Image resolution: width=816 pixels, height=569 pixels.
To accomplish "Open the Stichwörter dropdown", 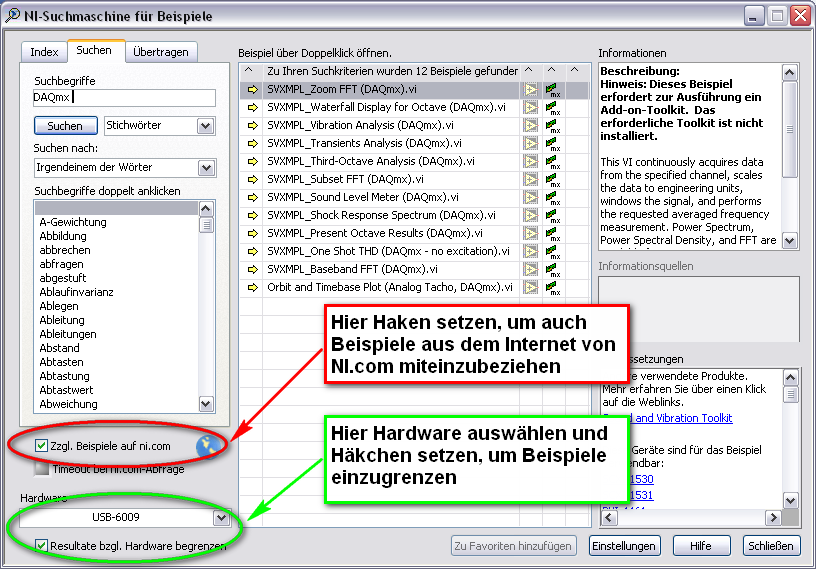I will point(206,125).
